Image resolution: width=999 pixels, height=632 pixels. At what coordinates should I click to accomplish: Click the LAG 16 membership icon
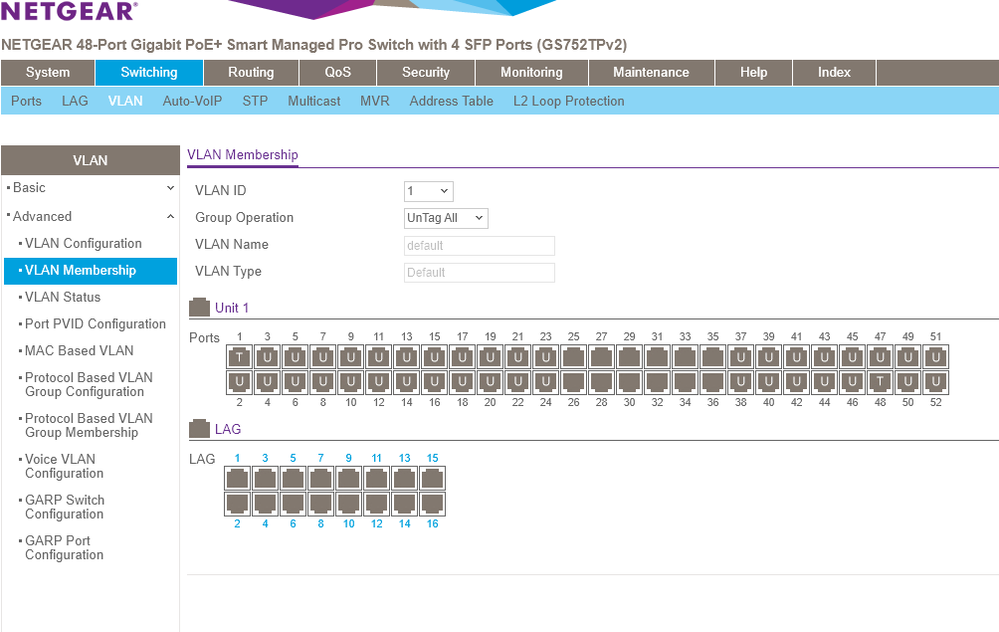(x=433, y=504)
